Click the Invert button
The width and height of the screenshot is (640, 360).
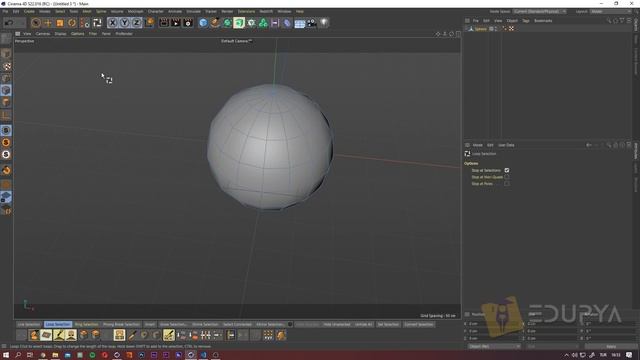tap(150, 324)
